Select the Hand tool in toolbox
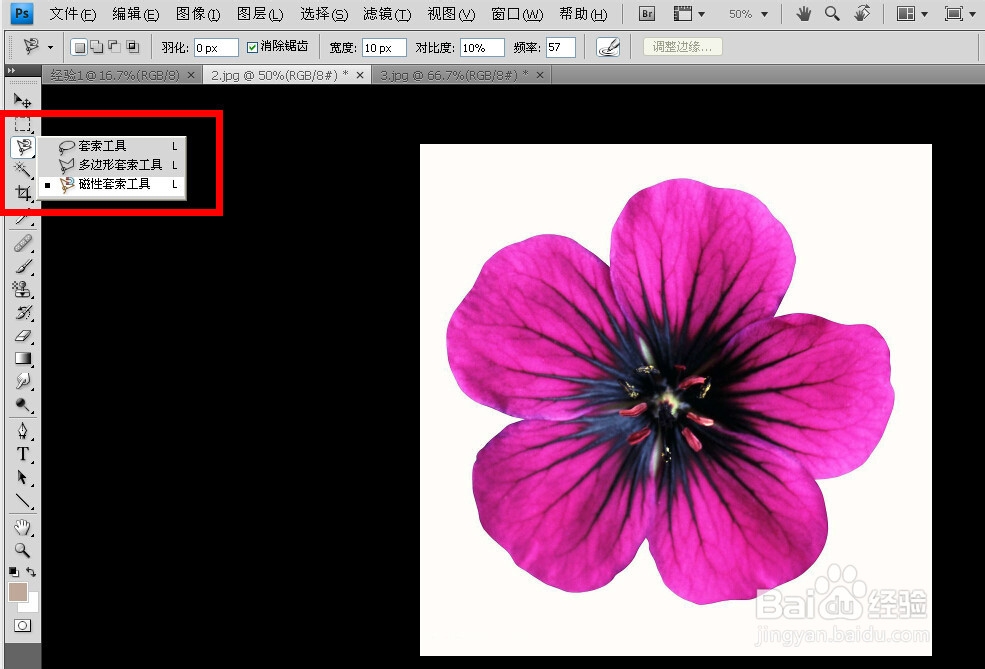This screenshot has width=985, height=669. tap(23, 527)
